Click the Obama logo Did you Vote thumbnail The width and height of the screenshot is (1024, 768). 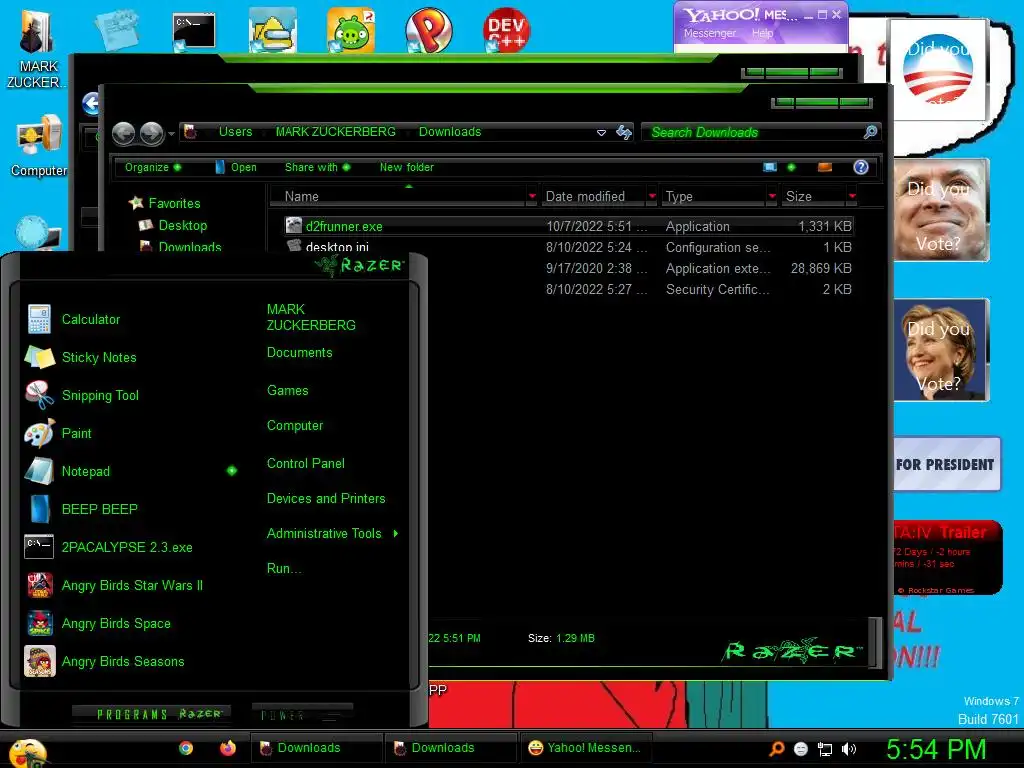click(x=938, y=69)
